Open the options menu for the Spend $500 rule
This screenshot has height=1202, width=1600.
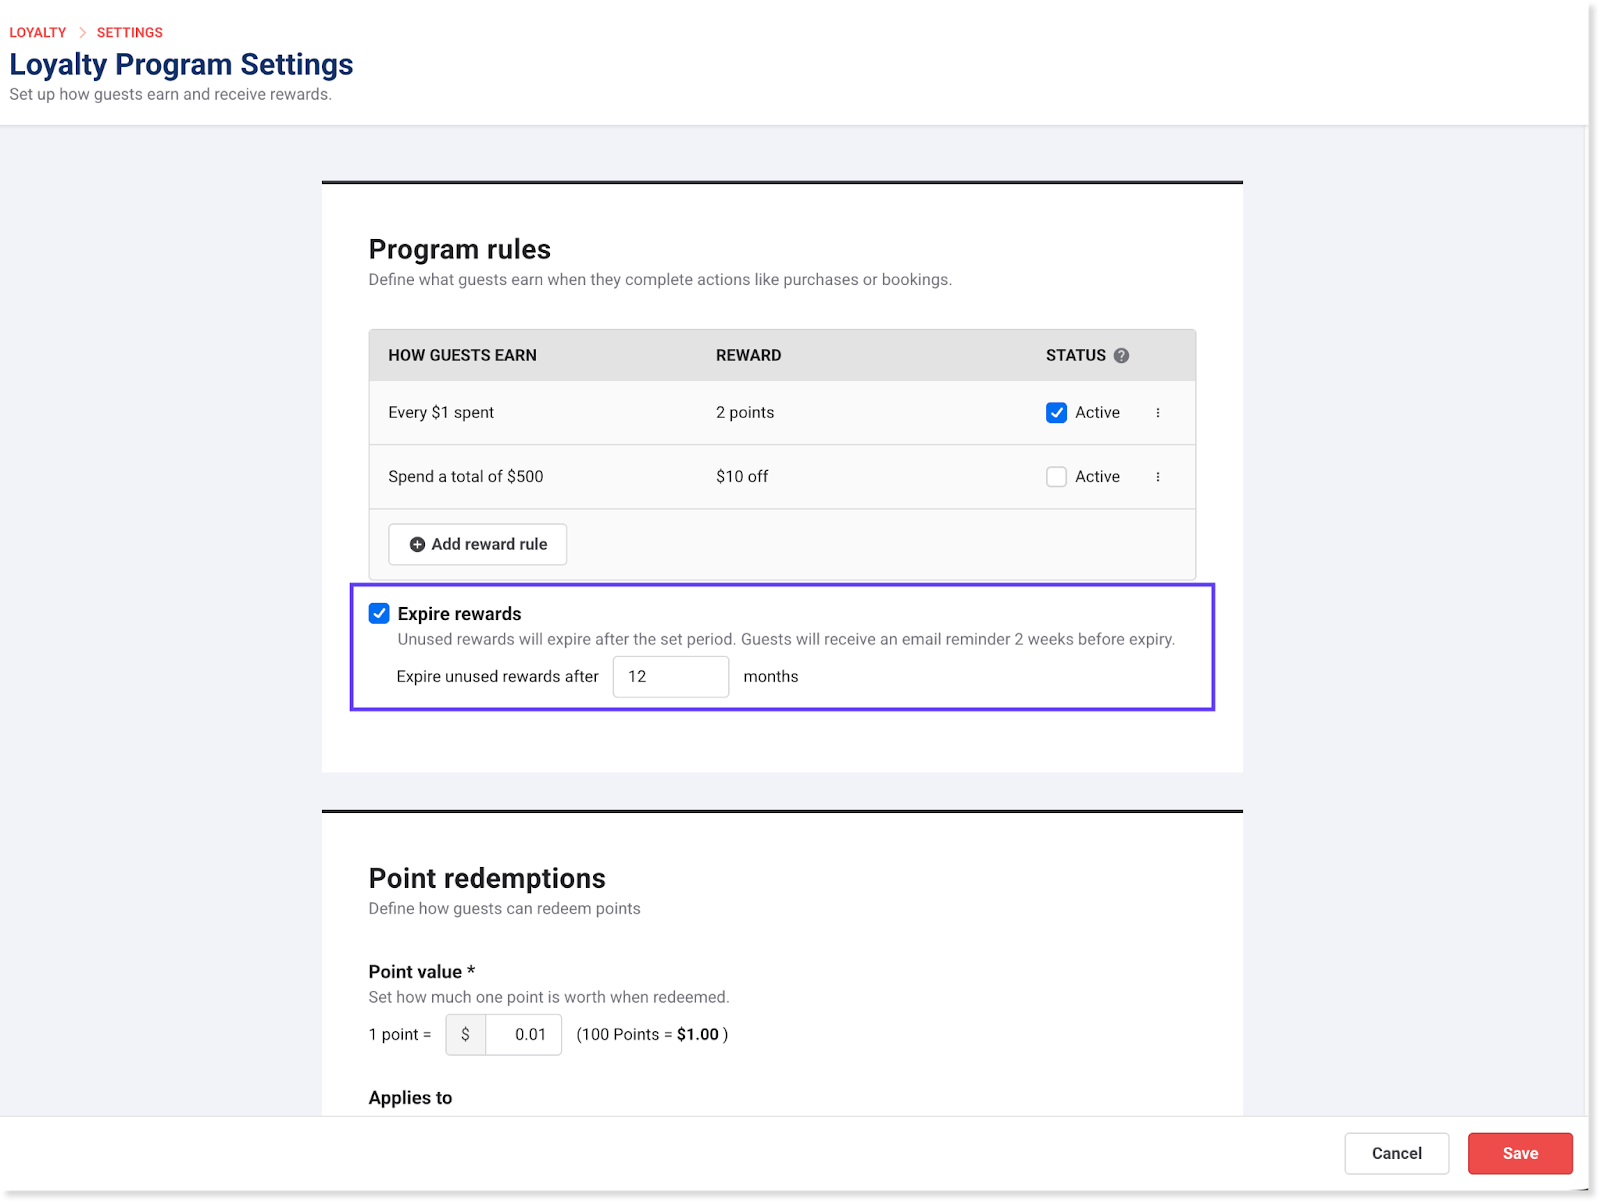click(1158, 477)
